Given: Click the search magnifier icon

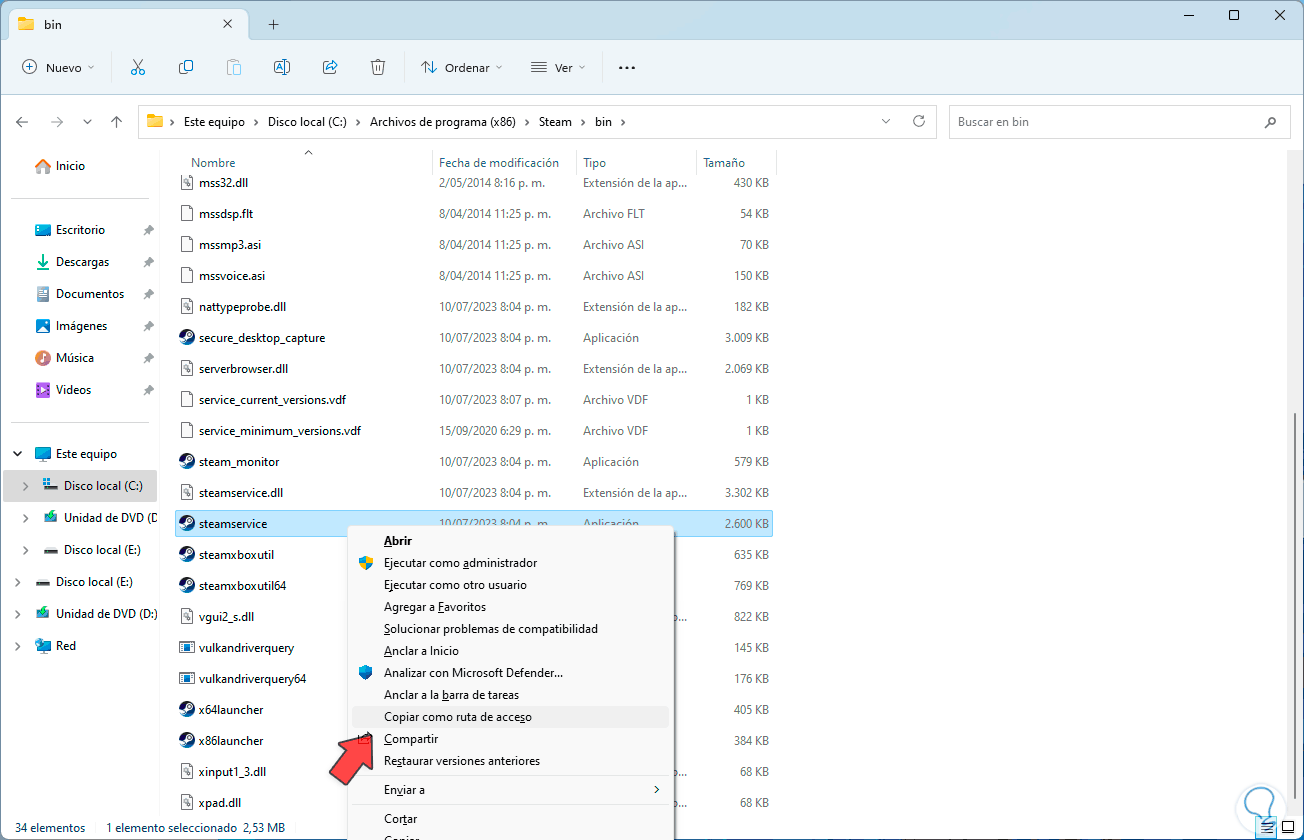Looking at the screenshot, I should [x=1270, y=122].
